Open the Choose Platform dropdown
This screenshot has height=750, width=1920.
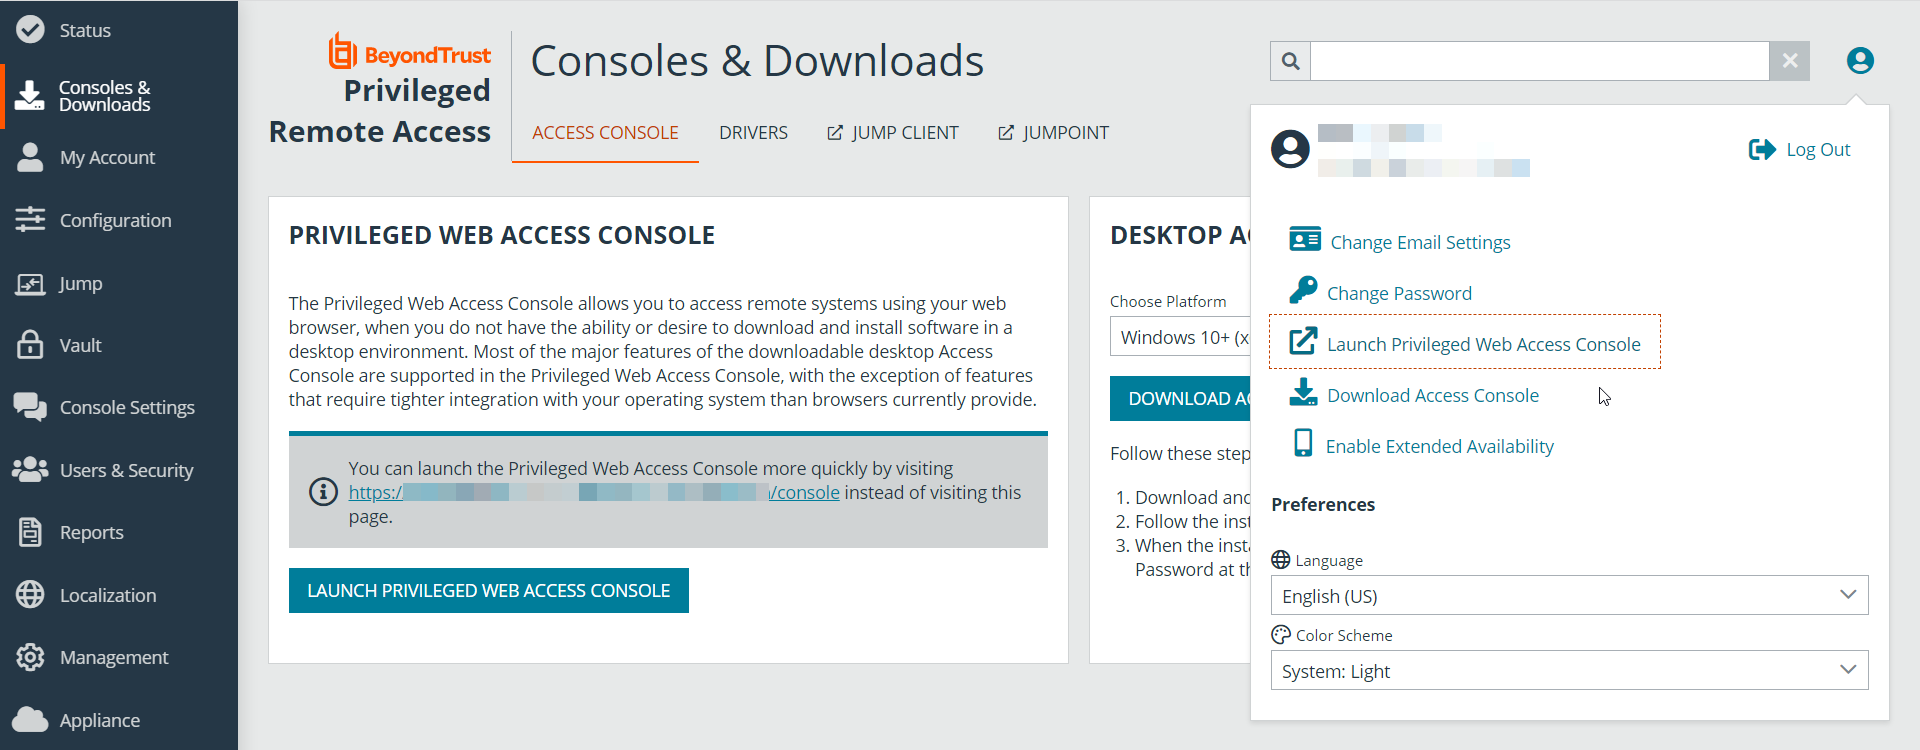click(x=1181, y=337)
